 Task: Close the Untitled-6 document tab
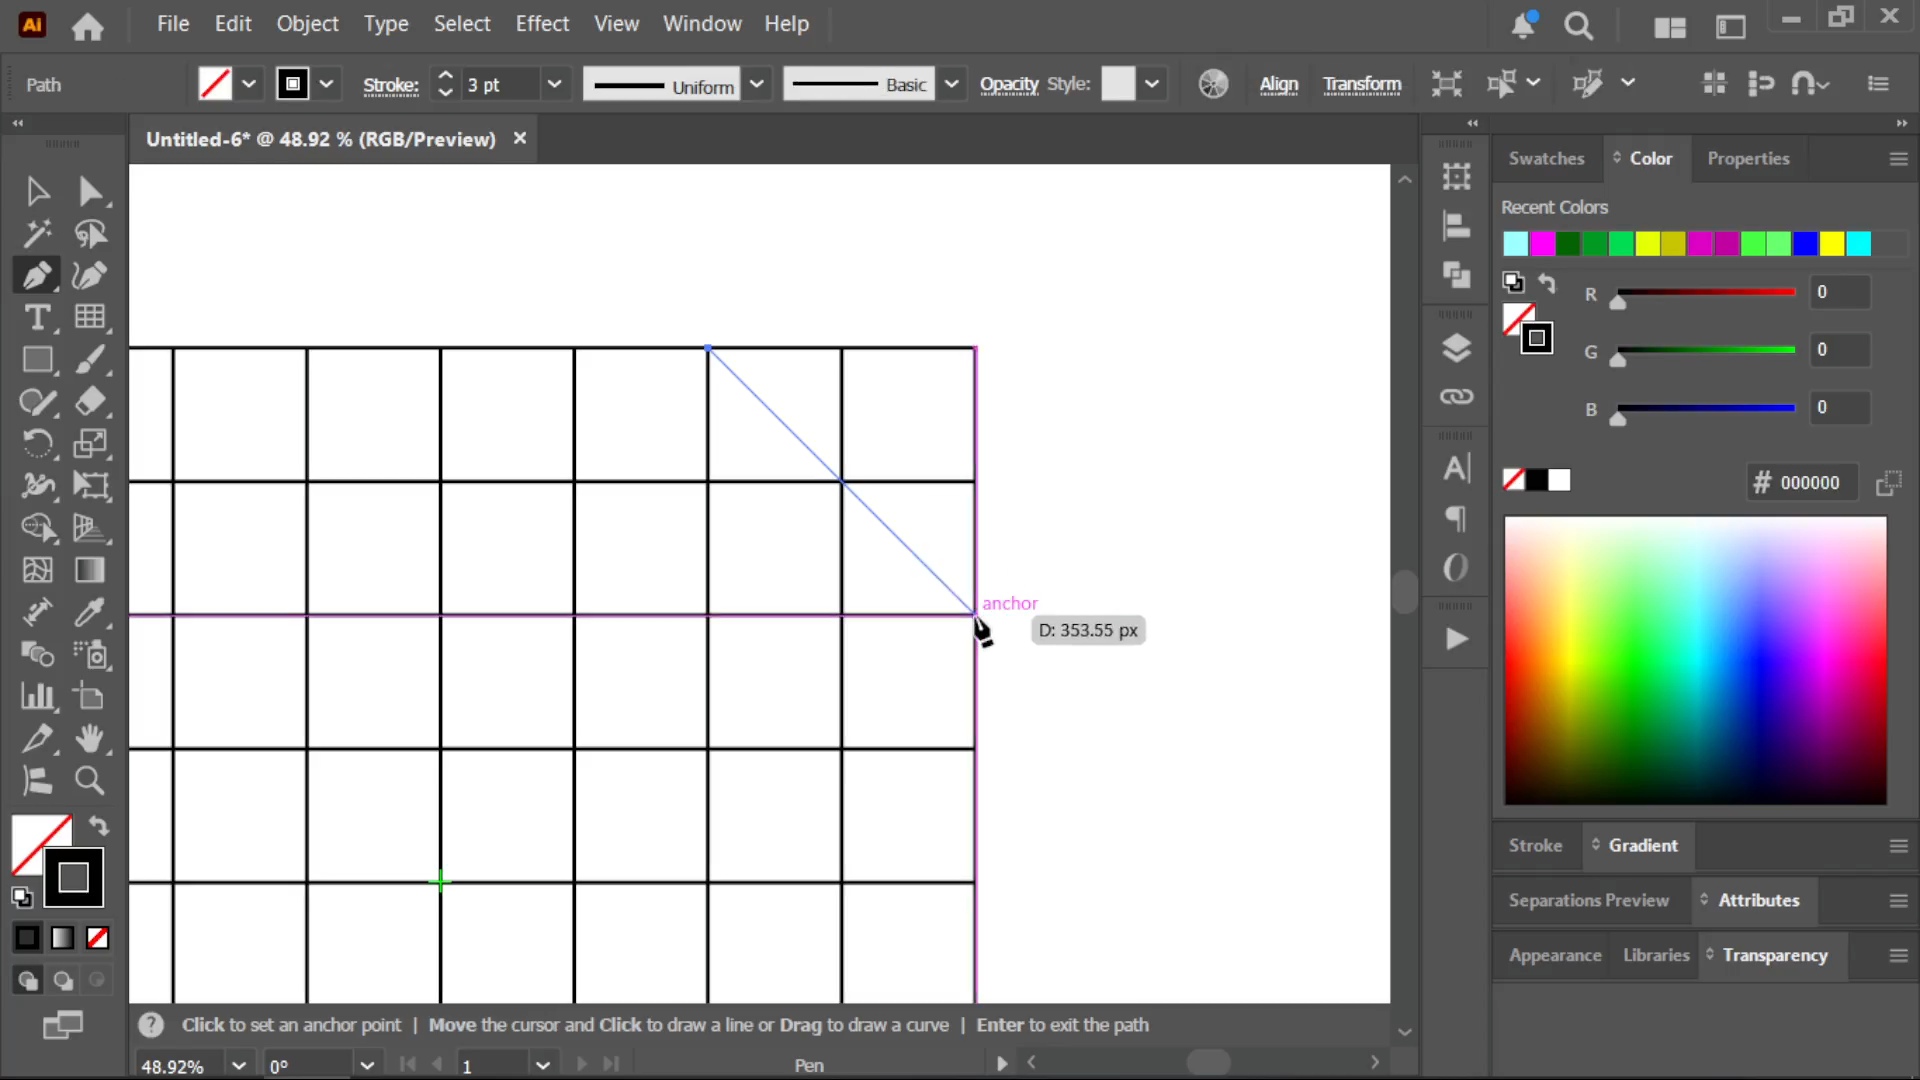(x=520, y=139)
